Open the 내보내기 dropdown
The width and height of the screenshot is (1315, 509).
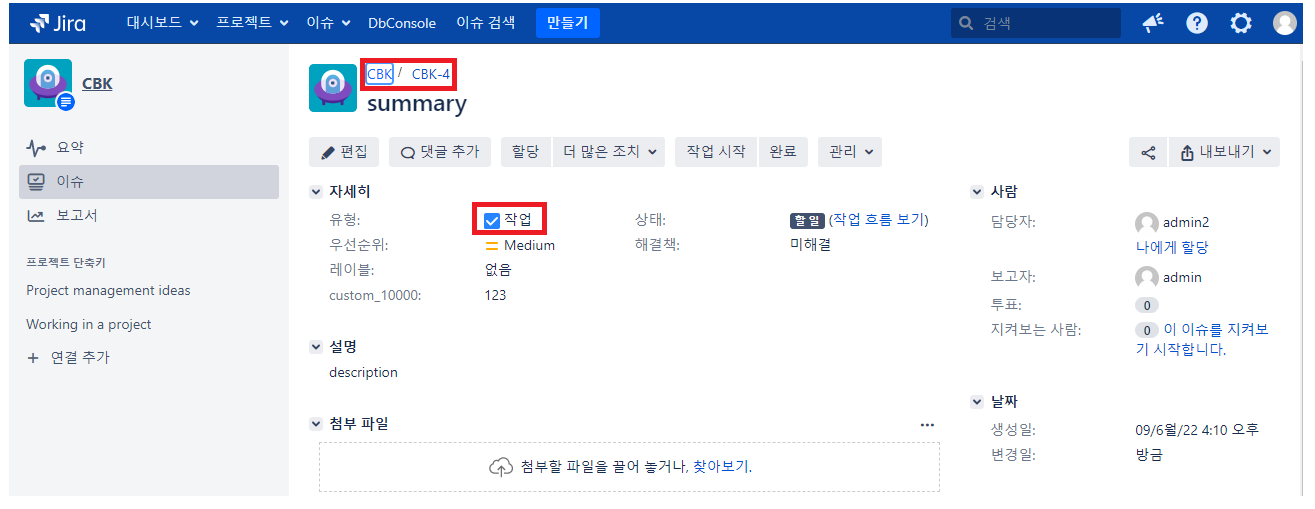tap(1225, 153)
